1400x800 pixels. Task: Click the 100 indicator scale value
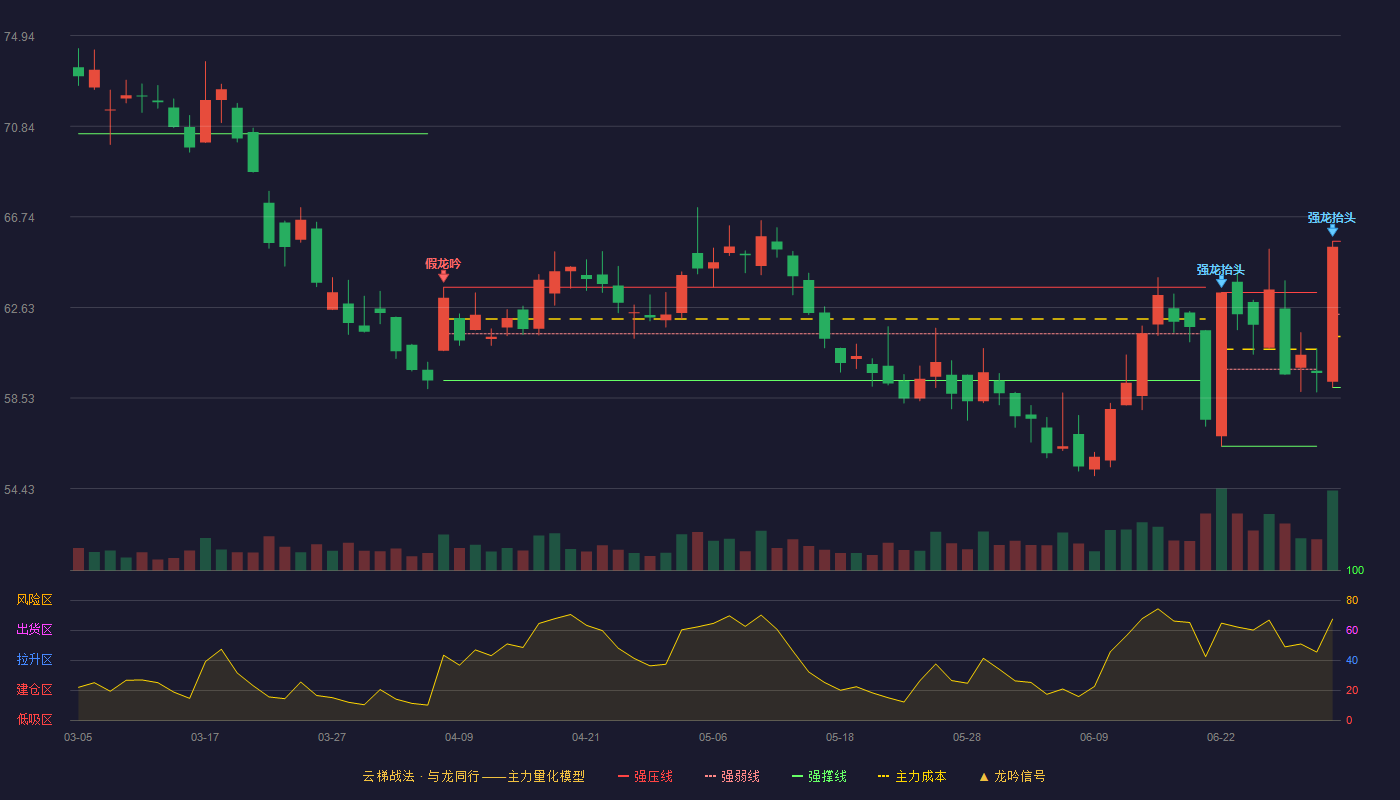[x=1355, y=571]
